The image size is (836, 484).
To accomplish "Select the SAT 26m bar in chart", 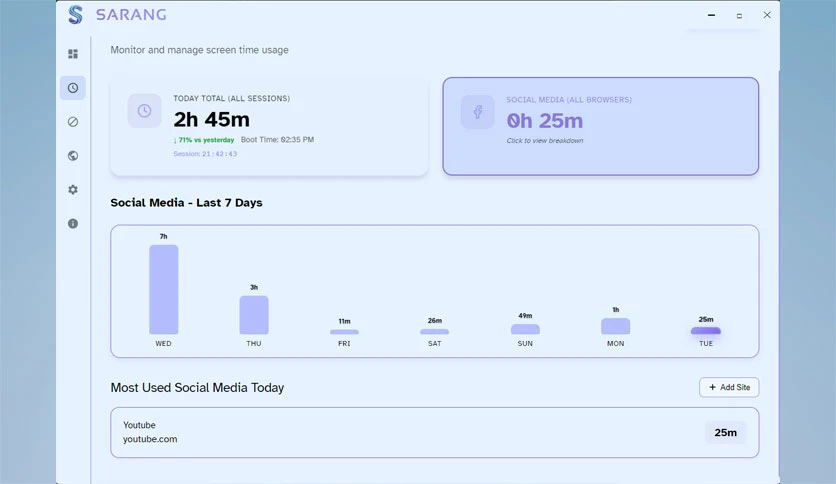I will [435, 332].
